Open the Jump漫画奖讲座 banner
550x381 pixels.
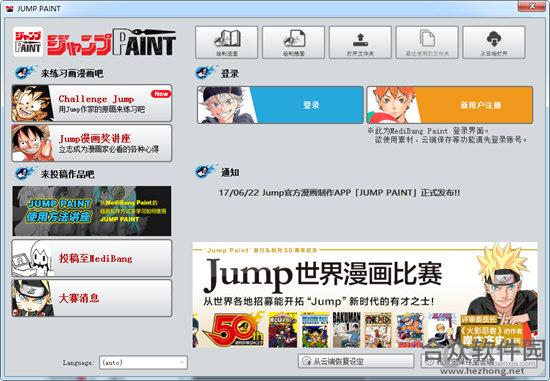tap(92, 143)
